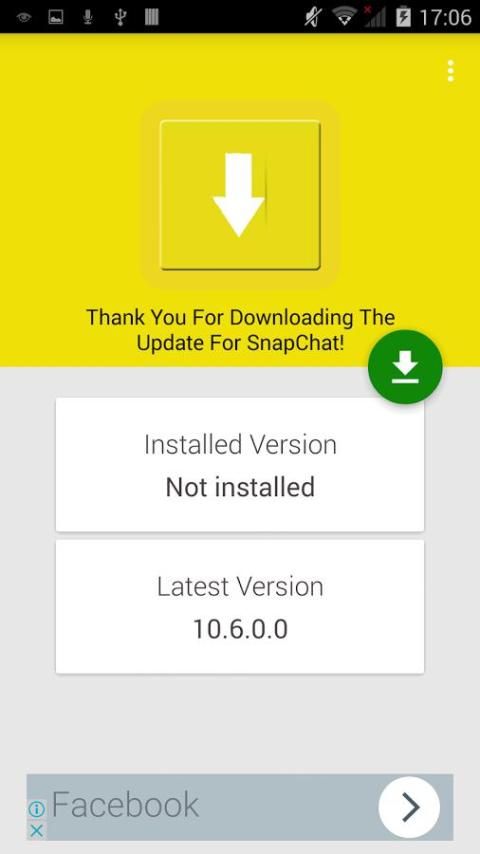
Task: Tap the battery charging icon
Action: [403, 17]
